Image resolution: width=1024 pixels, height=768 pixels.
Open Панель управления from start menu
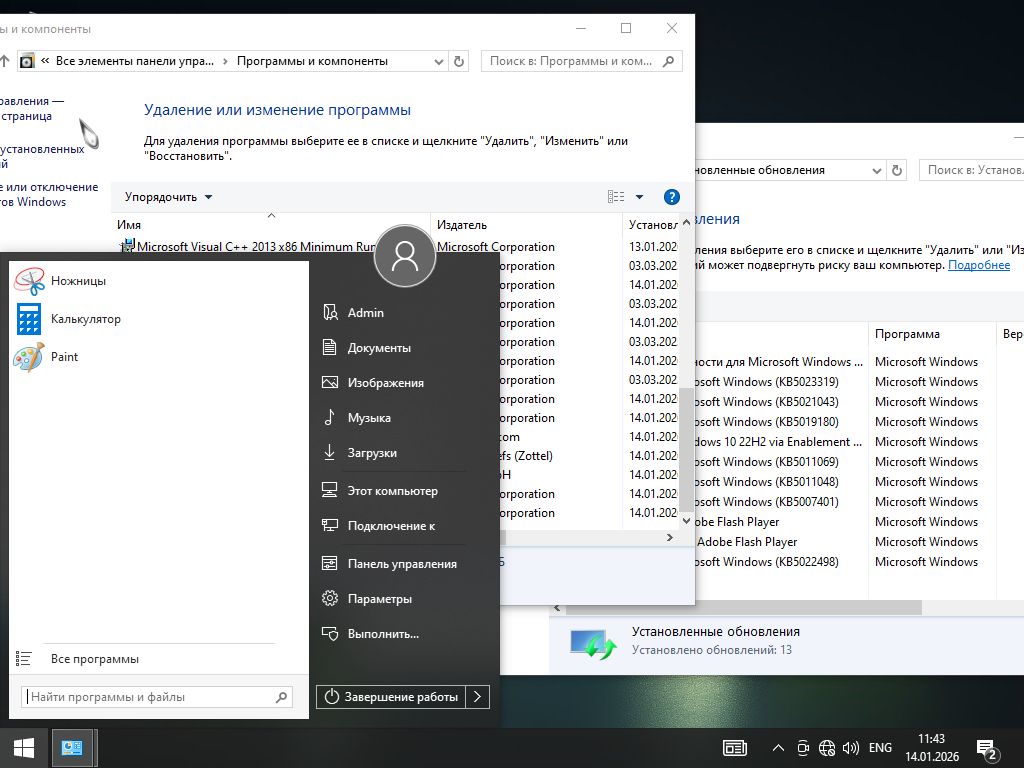401,564
